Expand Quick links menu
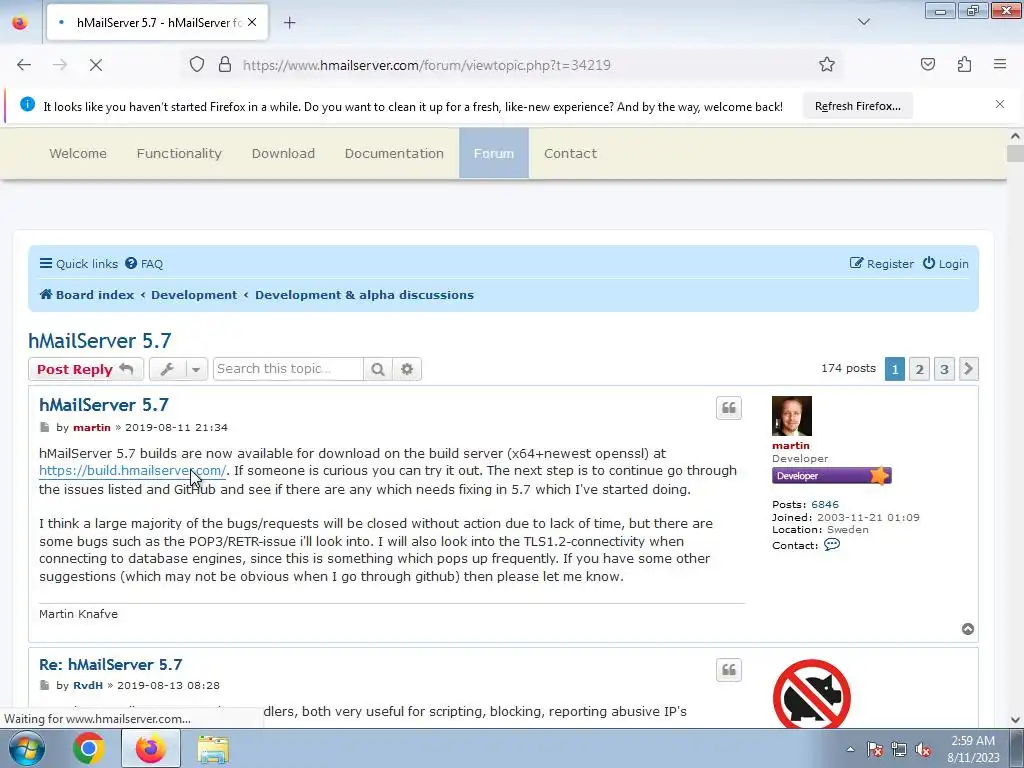1024x768 pixels. click(x=78, y=264)
